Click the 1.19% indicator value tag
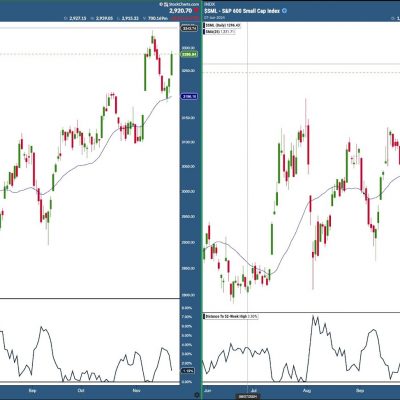This screenshot has width=400, height=400. coord(188,371)
